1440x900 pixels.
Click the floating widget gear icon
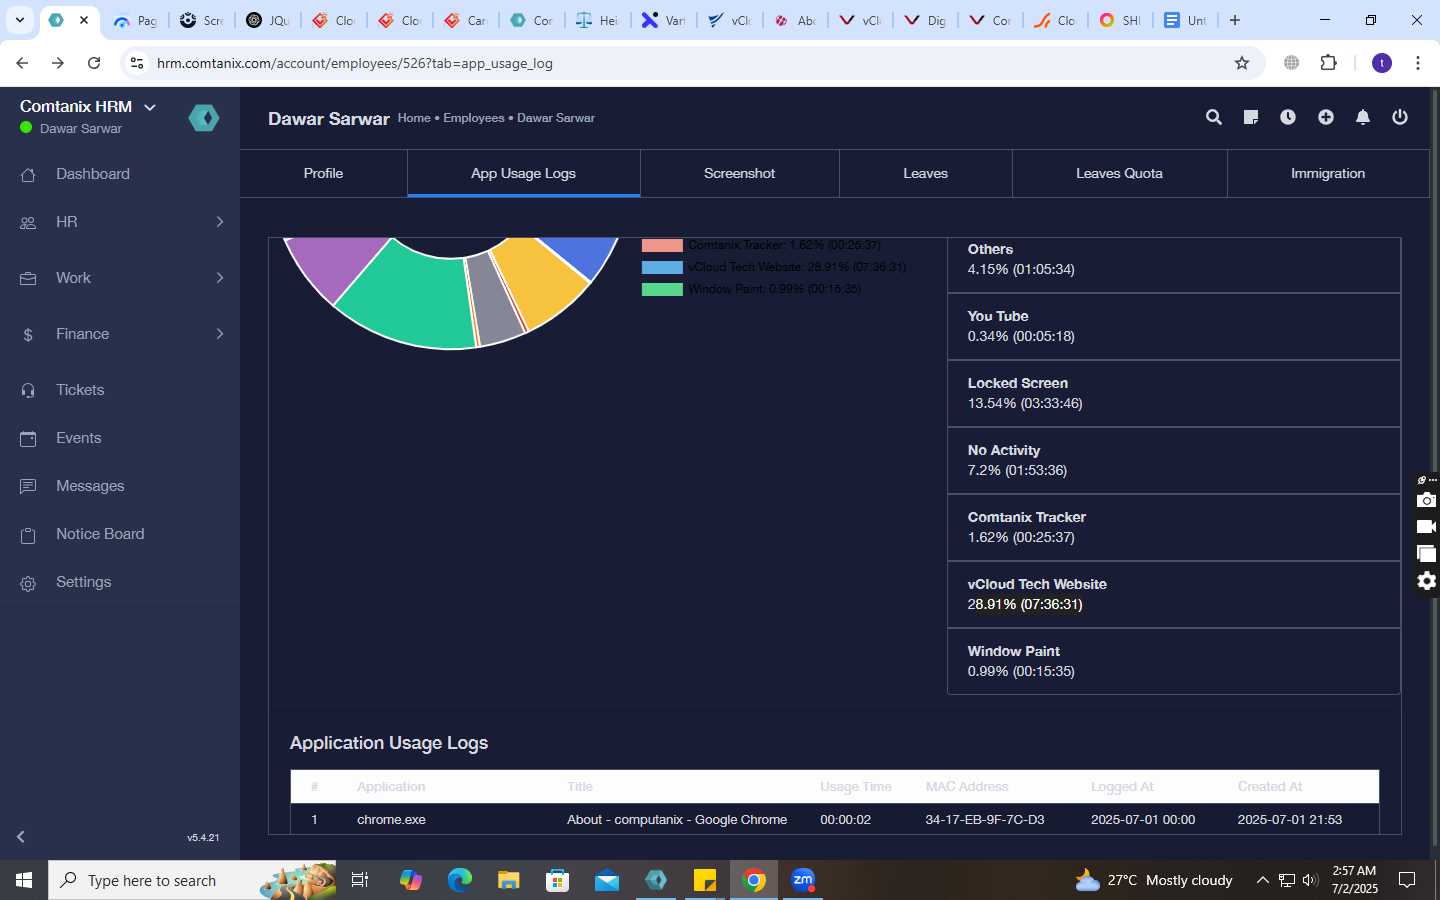tap(1427, 581)
